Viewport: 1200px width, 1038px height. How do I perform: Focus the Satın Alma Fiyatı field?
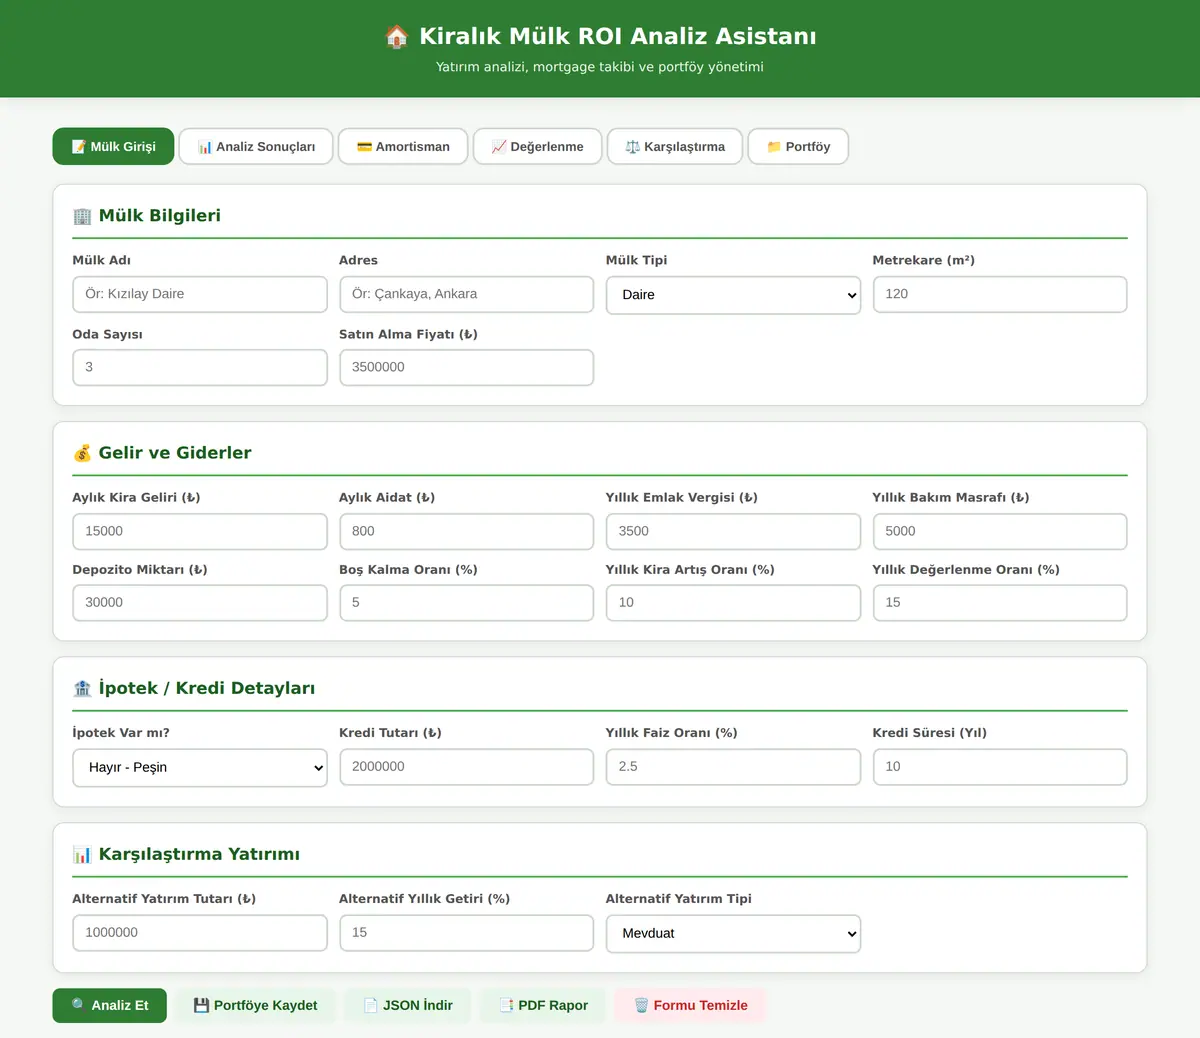[466, 367]
